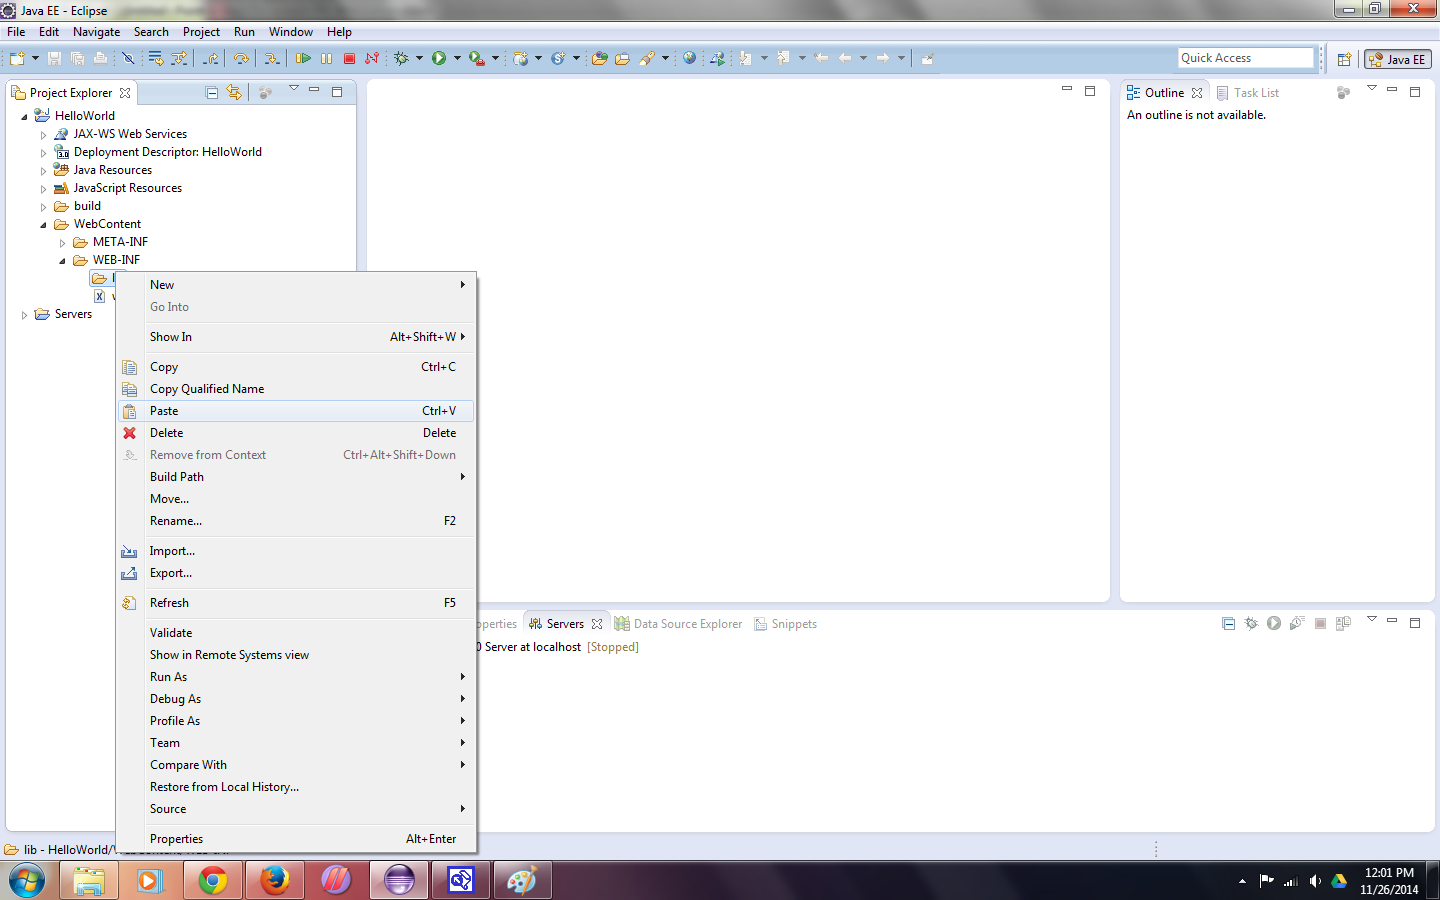Start the server using Servers view play icon

[1274, 623]
